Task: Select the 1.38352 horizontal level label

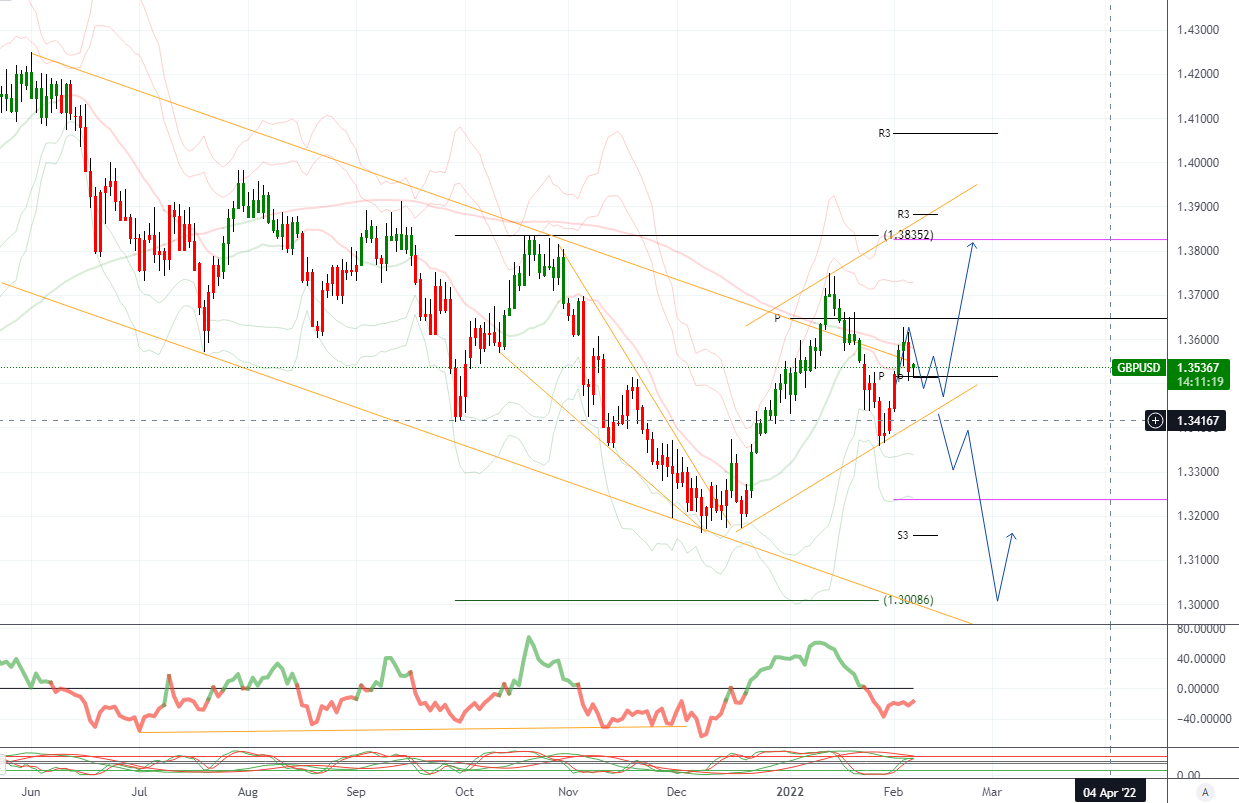Action: click(908, 235)
